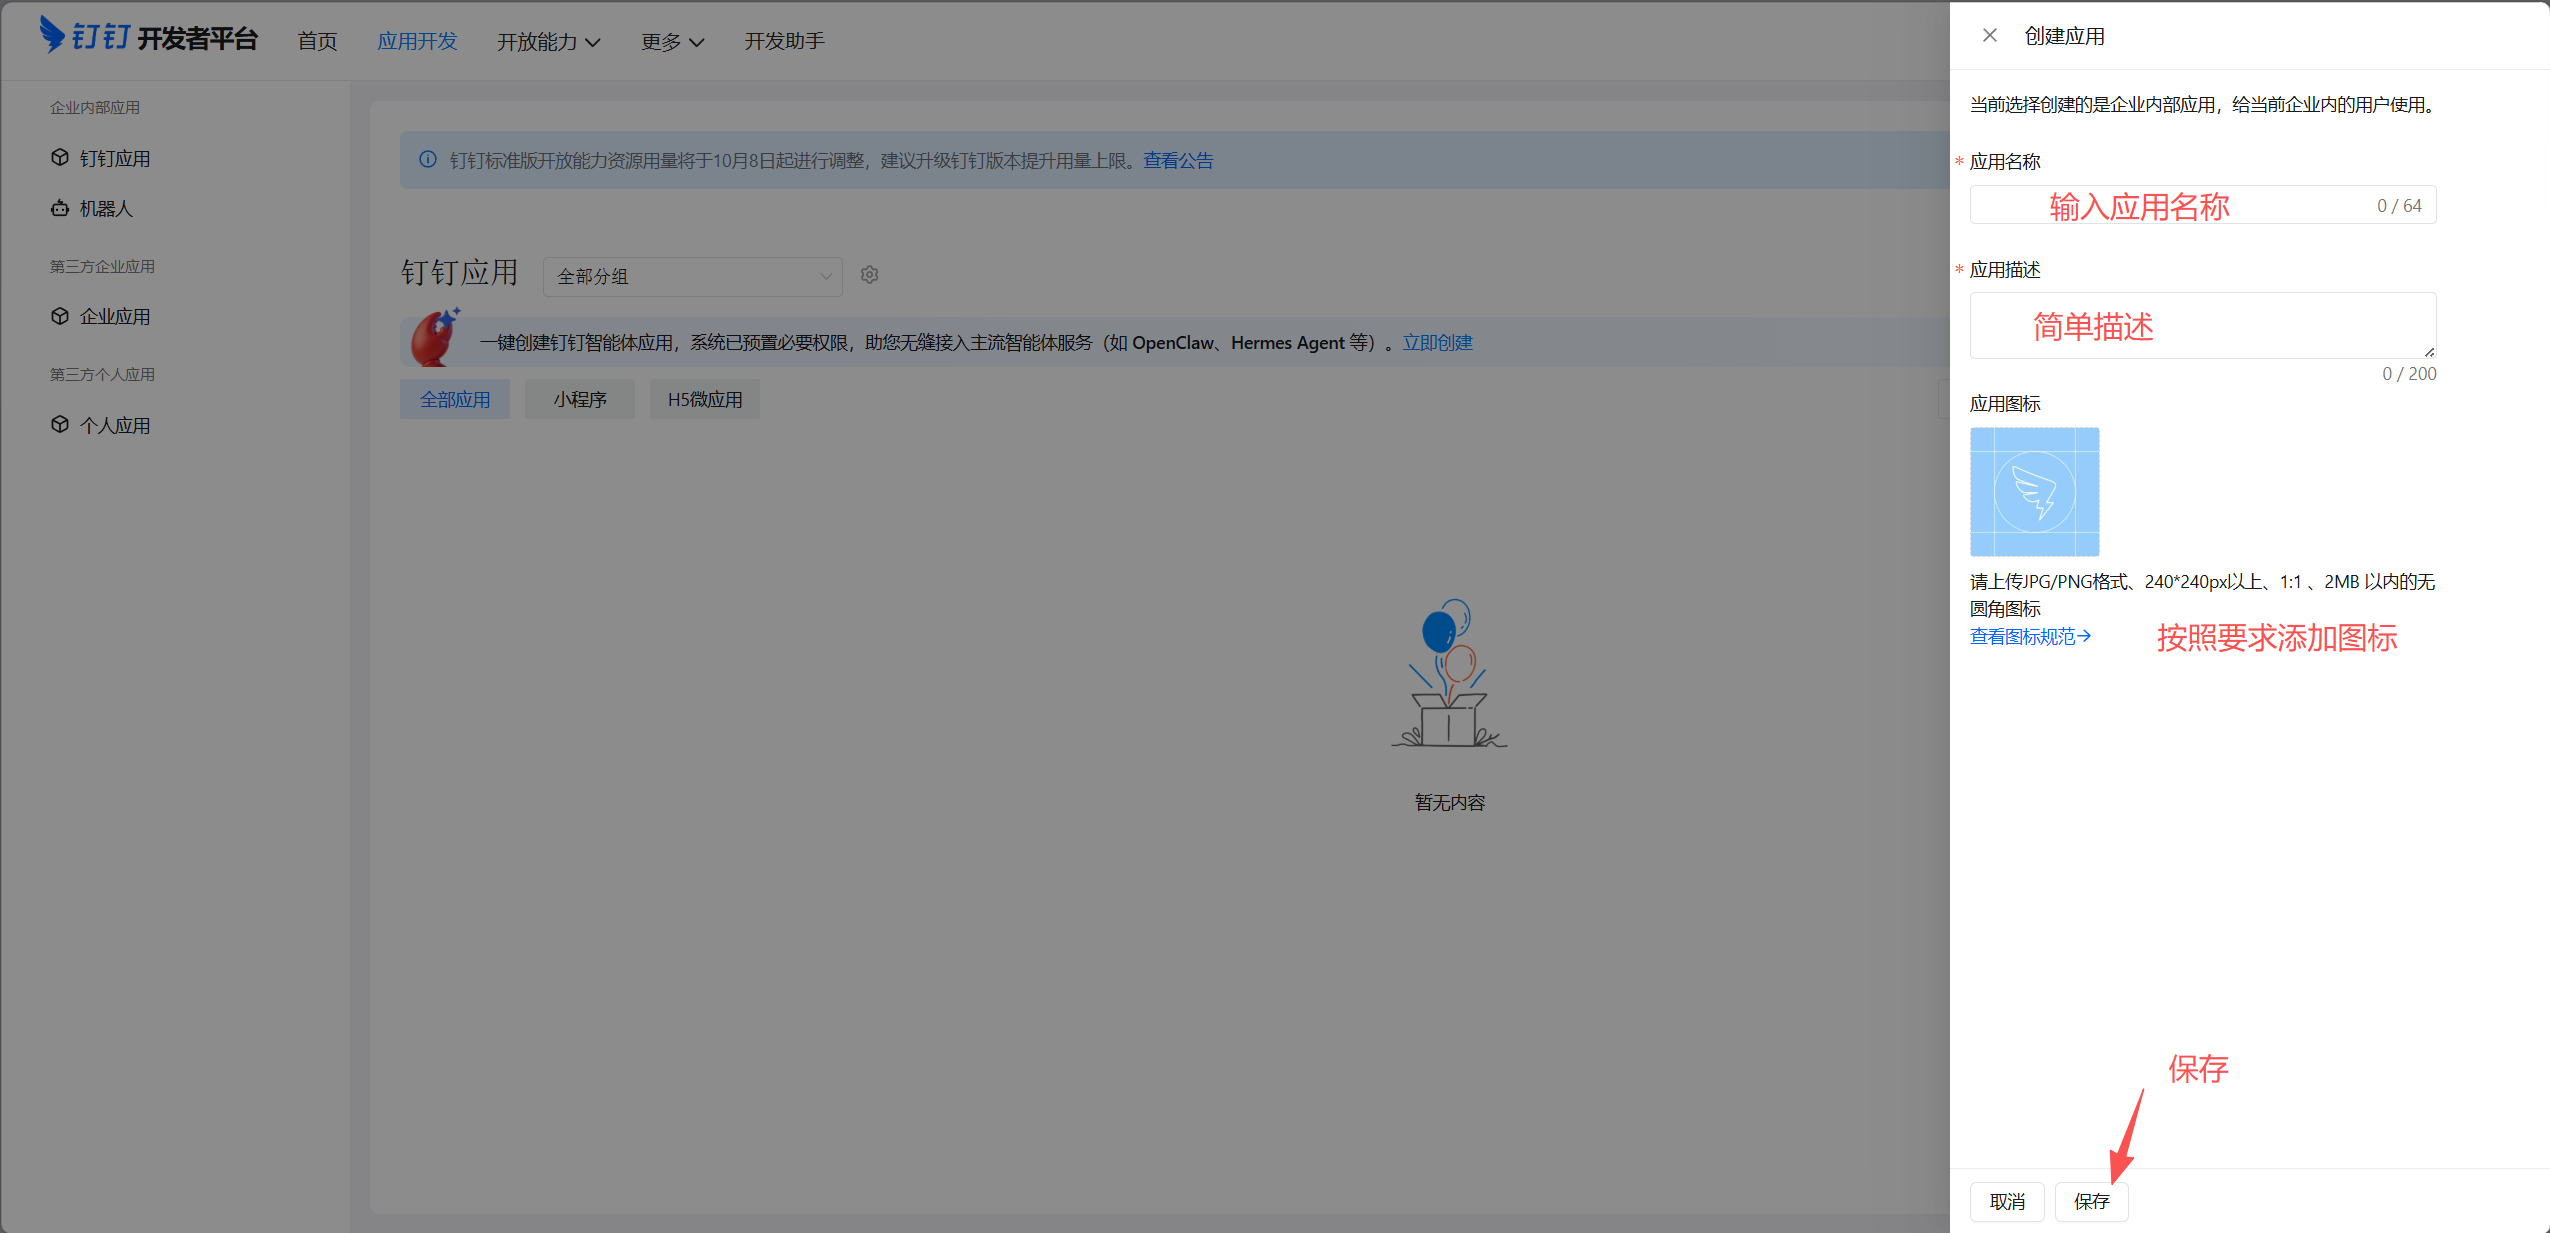Switch to the H5微应用 tab
Screen dimensions: 2550x1233
705,399
